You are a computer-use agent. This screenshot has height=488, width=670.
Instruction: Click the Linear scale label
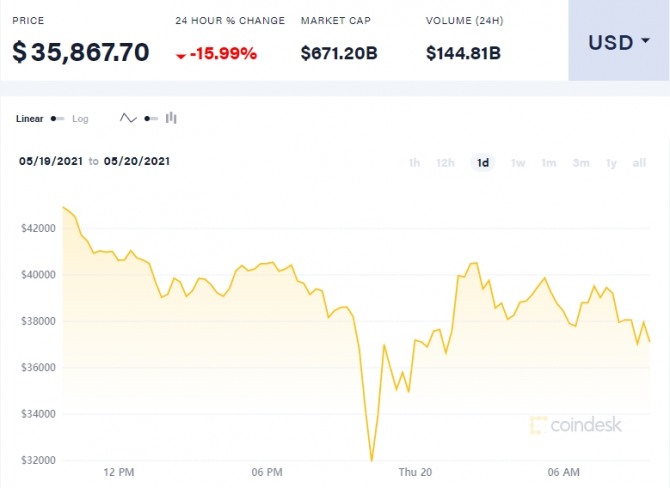point(30,119)
